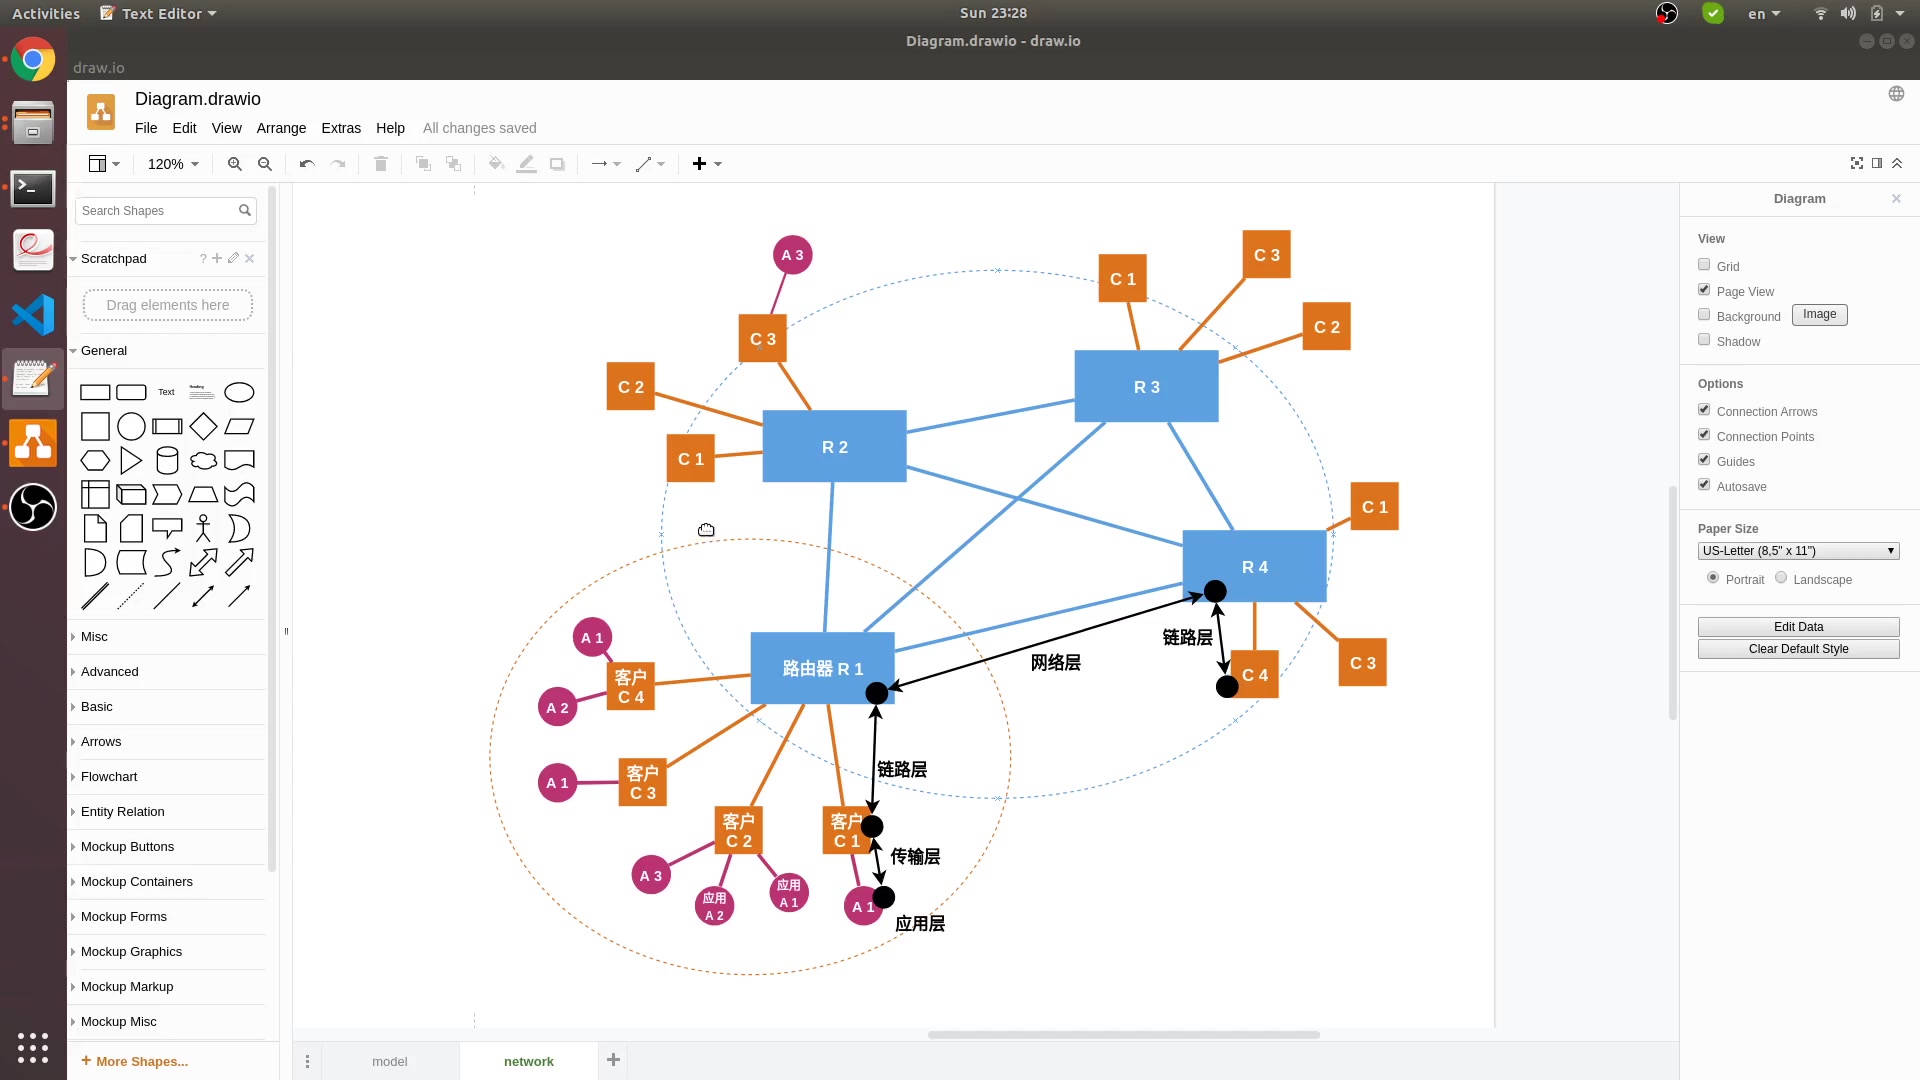The height and width of the screenshot is (1080, 1920).
Task: Select the diamond shape in General
Action: pos(203,426)
